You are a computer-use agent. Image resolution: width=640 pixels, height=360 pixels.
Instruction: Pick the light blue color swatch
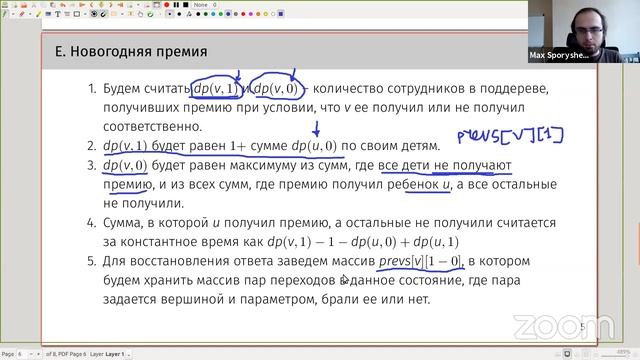coord(213,14)
